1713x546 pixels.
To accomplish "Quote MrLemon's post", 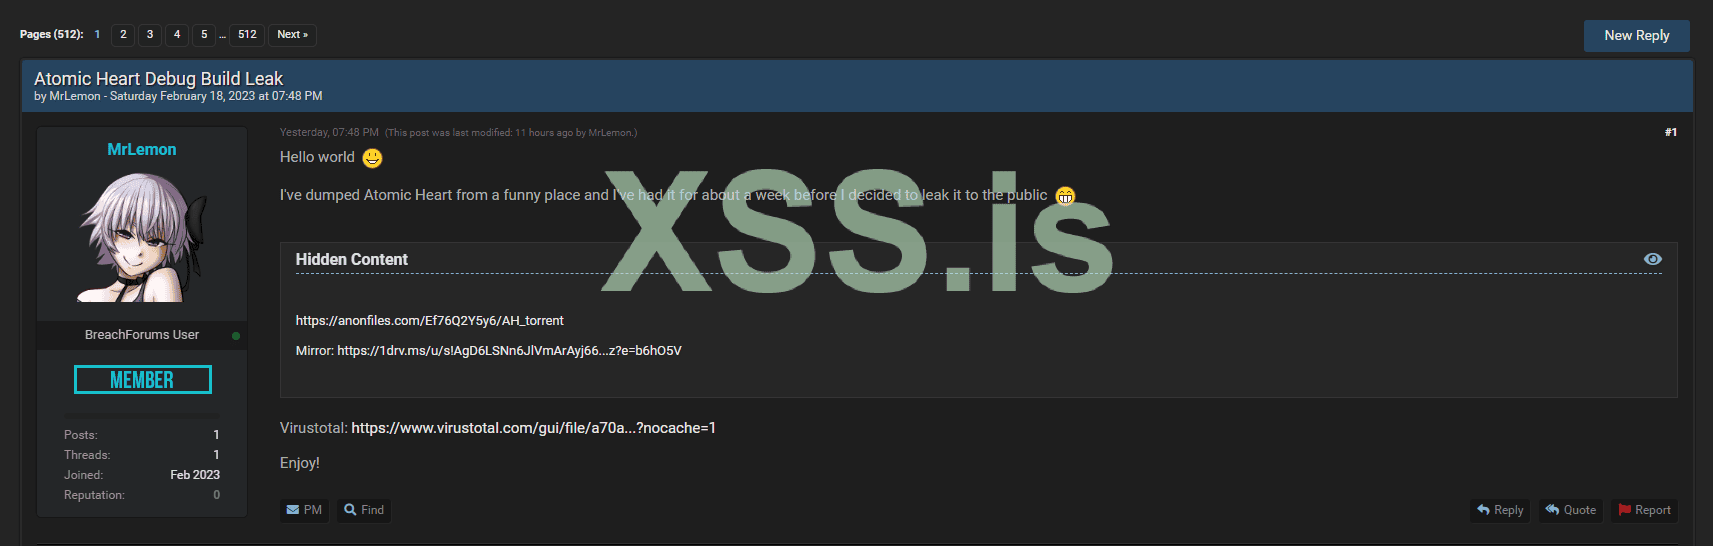I will click(x=1571, y=510).
